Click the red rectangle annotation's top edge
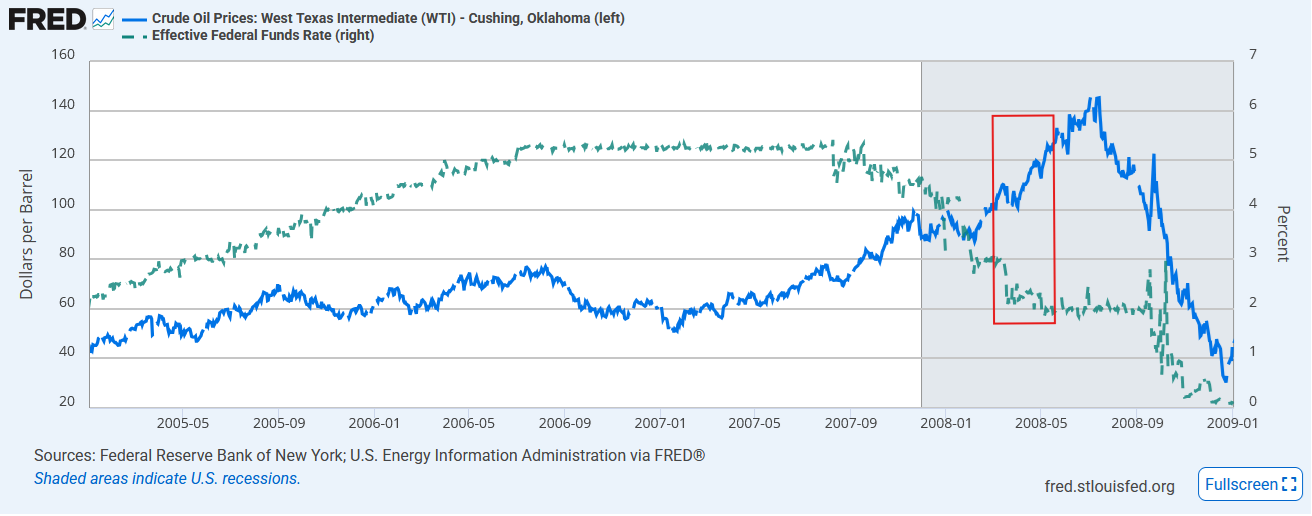This screenshot has height=516, width=1312. click(x=1023, y=116)
